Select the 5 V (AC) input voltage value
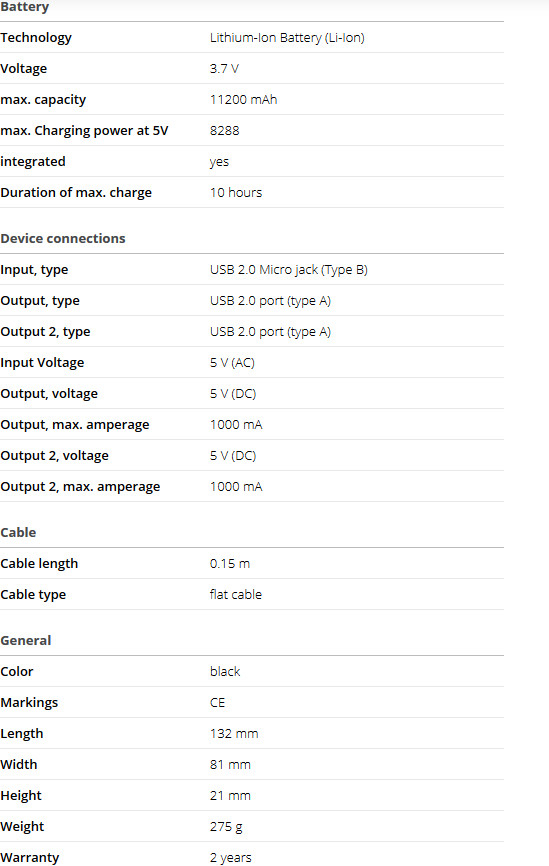549x866 pixels. [x=233, y=362]
